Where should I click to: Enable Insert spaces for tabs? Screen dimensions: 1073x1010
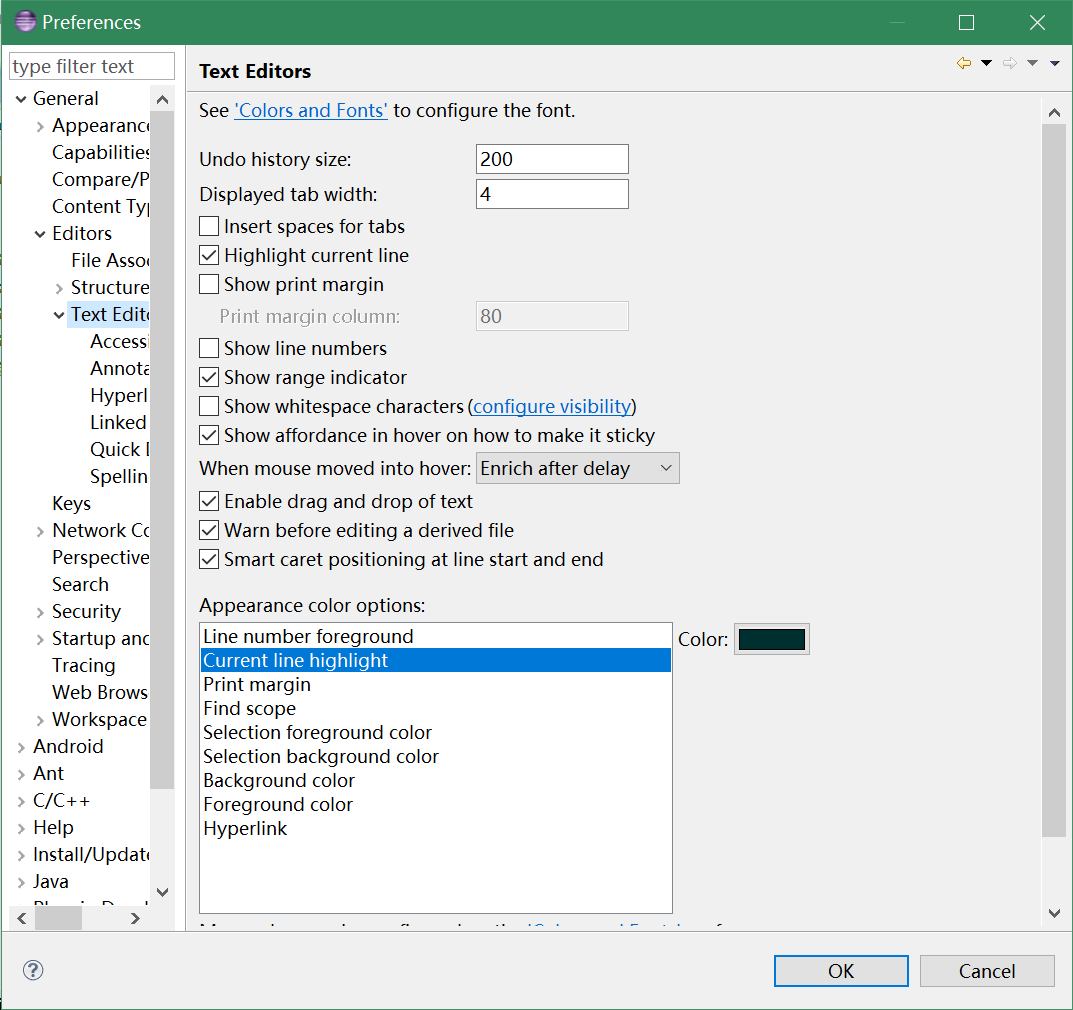[x=209, y=227]
